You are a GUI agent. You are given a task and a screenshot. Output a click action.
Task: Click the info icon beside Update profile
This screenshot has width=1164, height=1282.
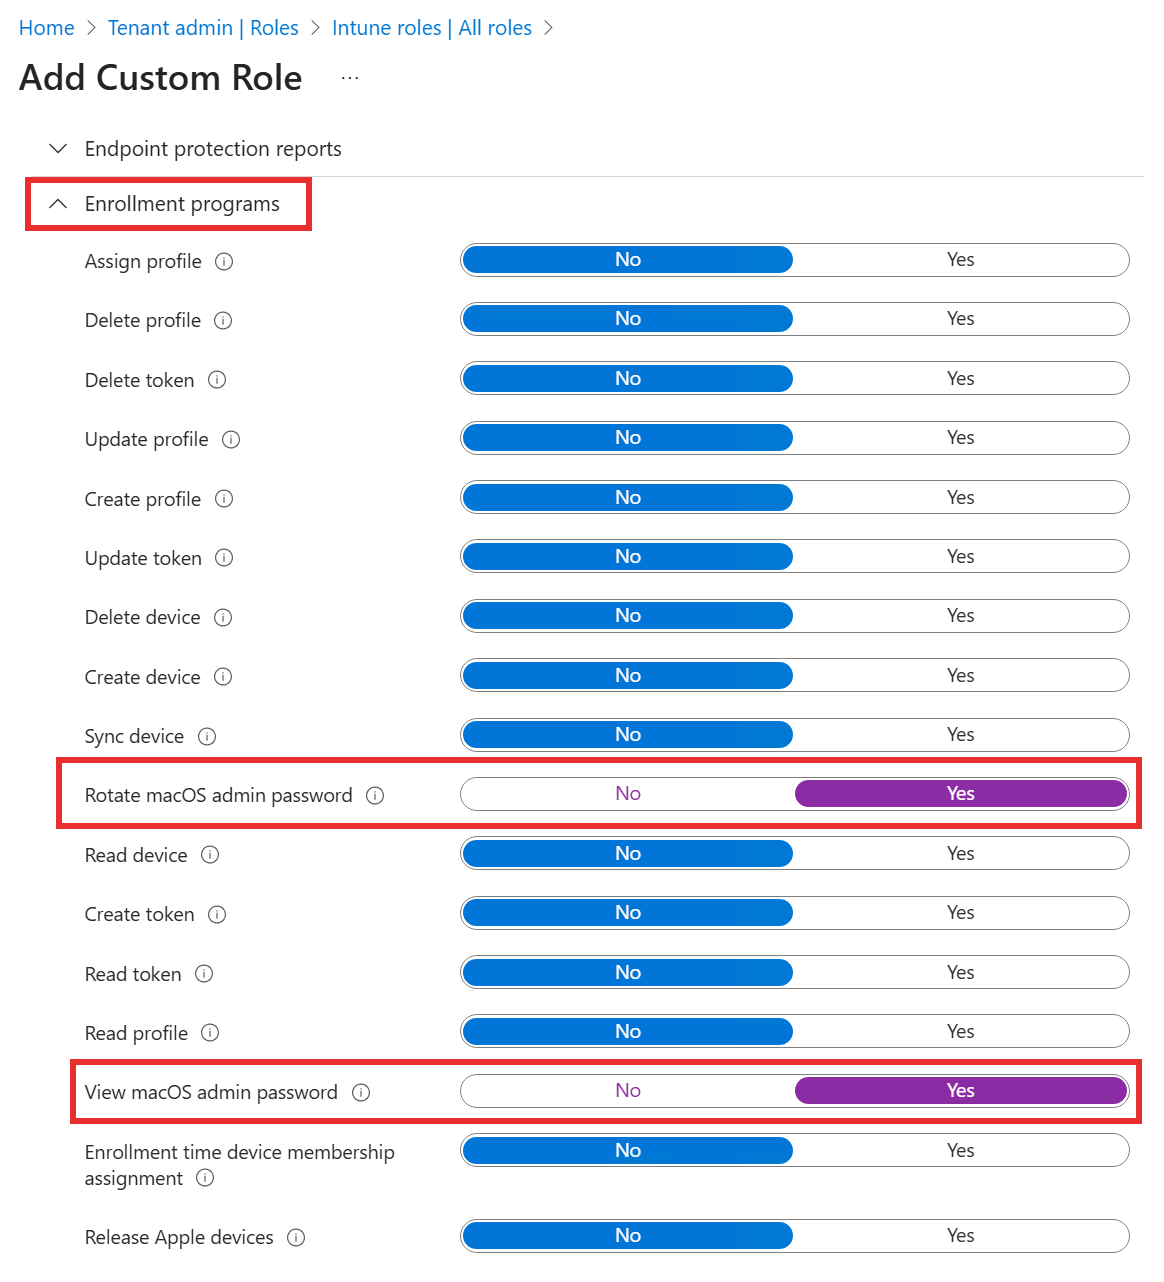click(x=231, y=440)
